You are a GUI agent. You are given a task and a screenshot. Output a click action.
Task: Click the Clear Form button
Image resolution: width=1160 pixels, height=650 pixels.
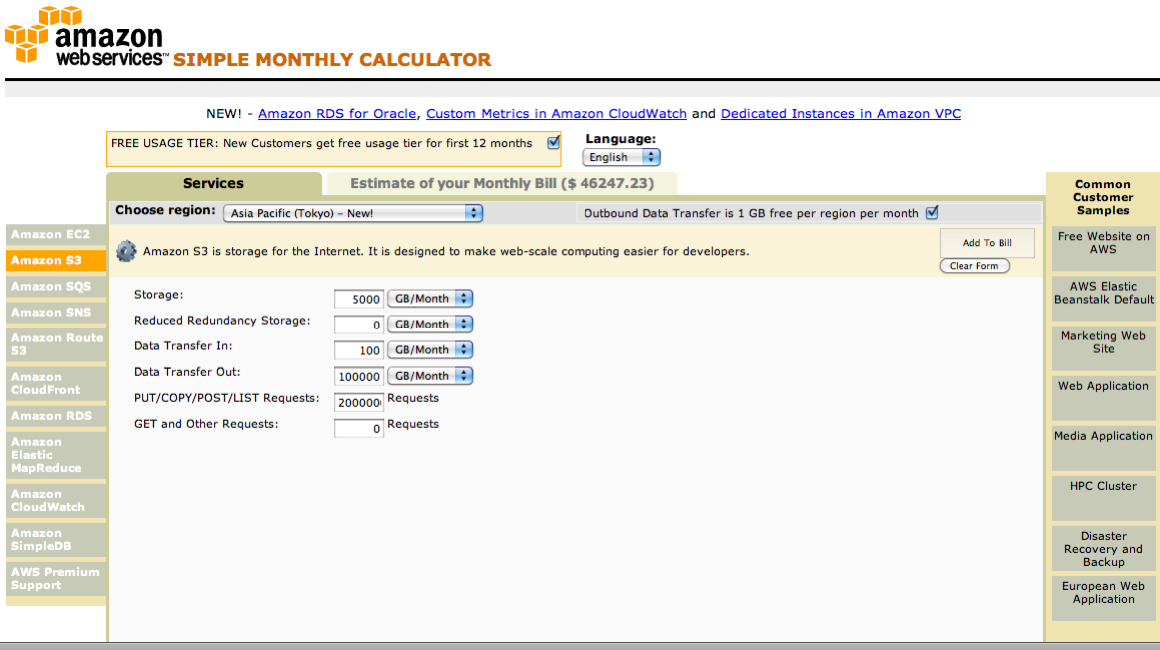pos(974,266)
